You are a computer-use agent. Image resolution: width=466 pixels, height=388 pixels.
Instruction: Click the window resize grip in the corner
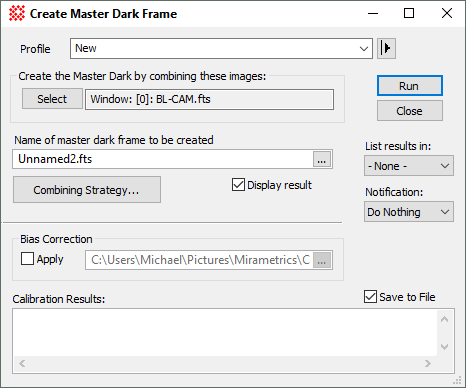tap(457, 380)
